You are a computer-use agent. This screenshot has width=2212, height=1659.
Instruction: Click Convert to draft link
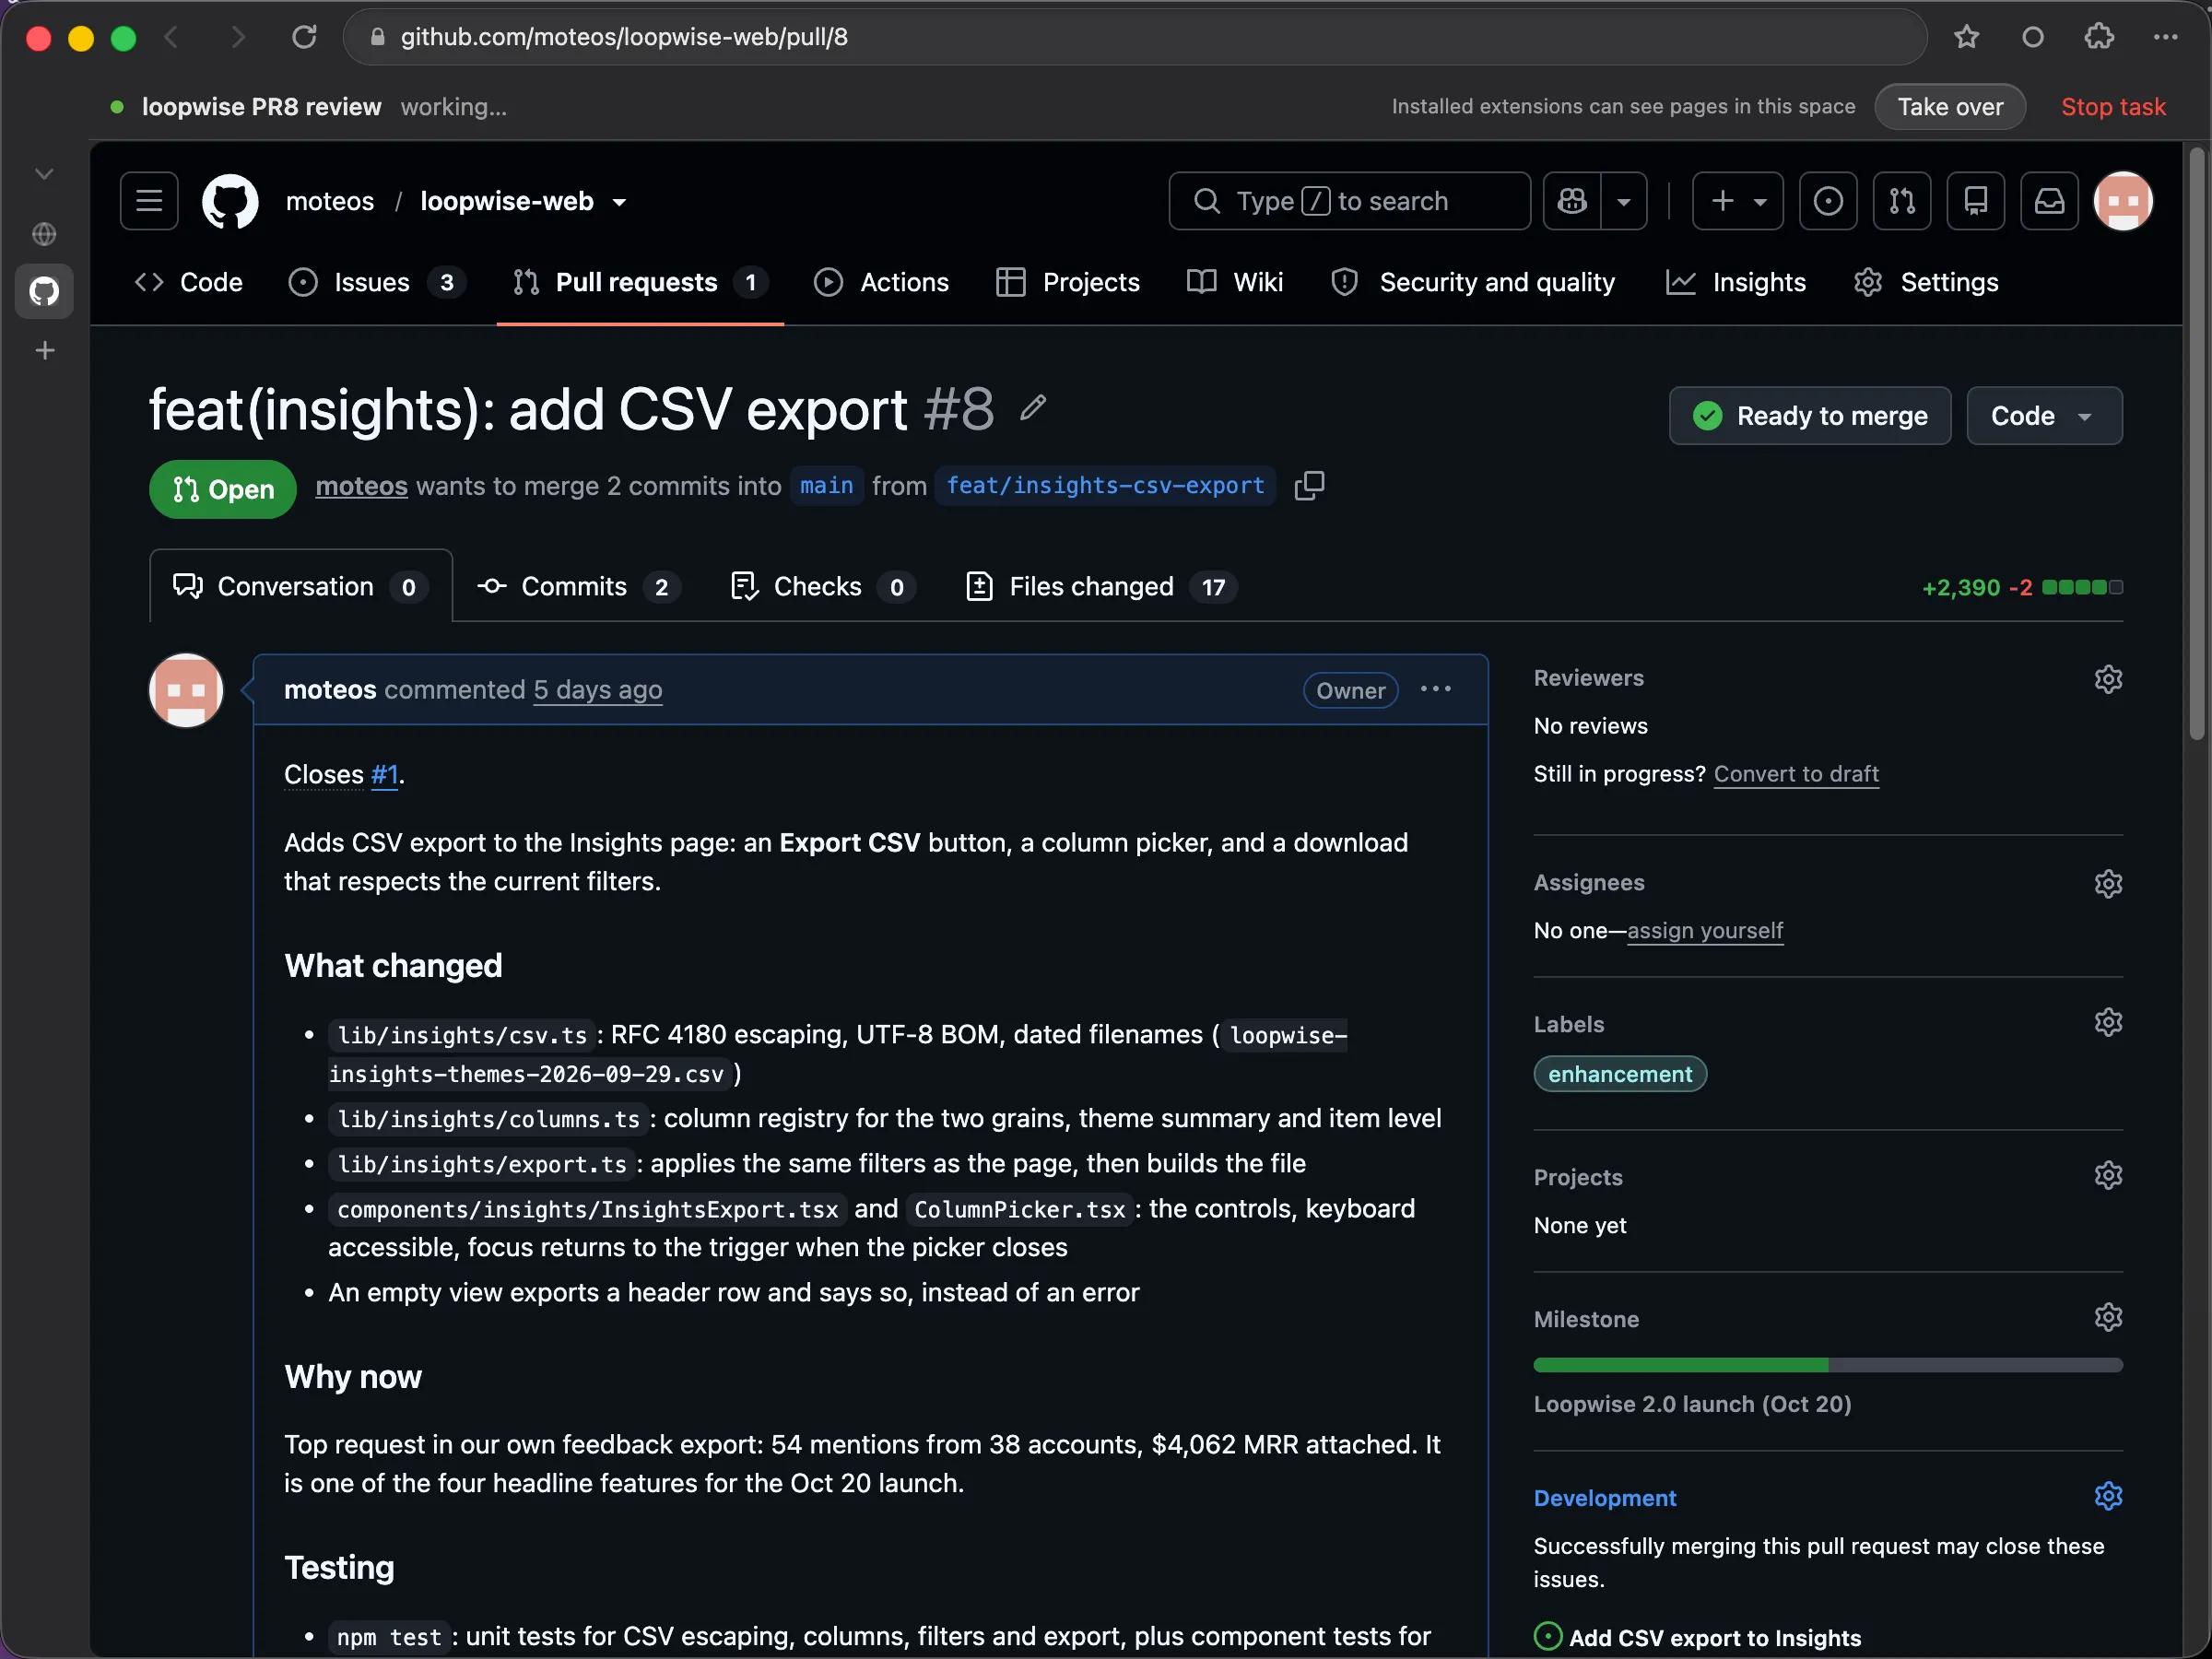[1796, 774]
